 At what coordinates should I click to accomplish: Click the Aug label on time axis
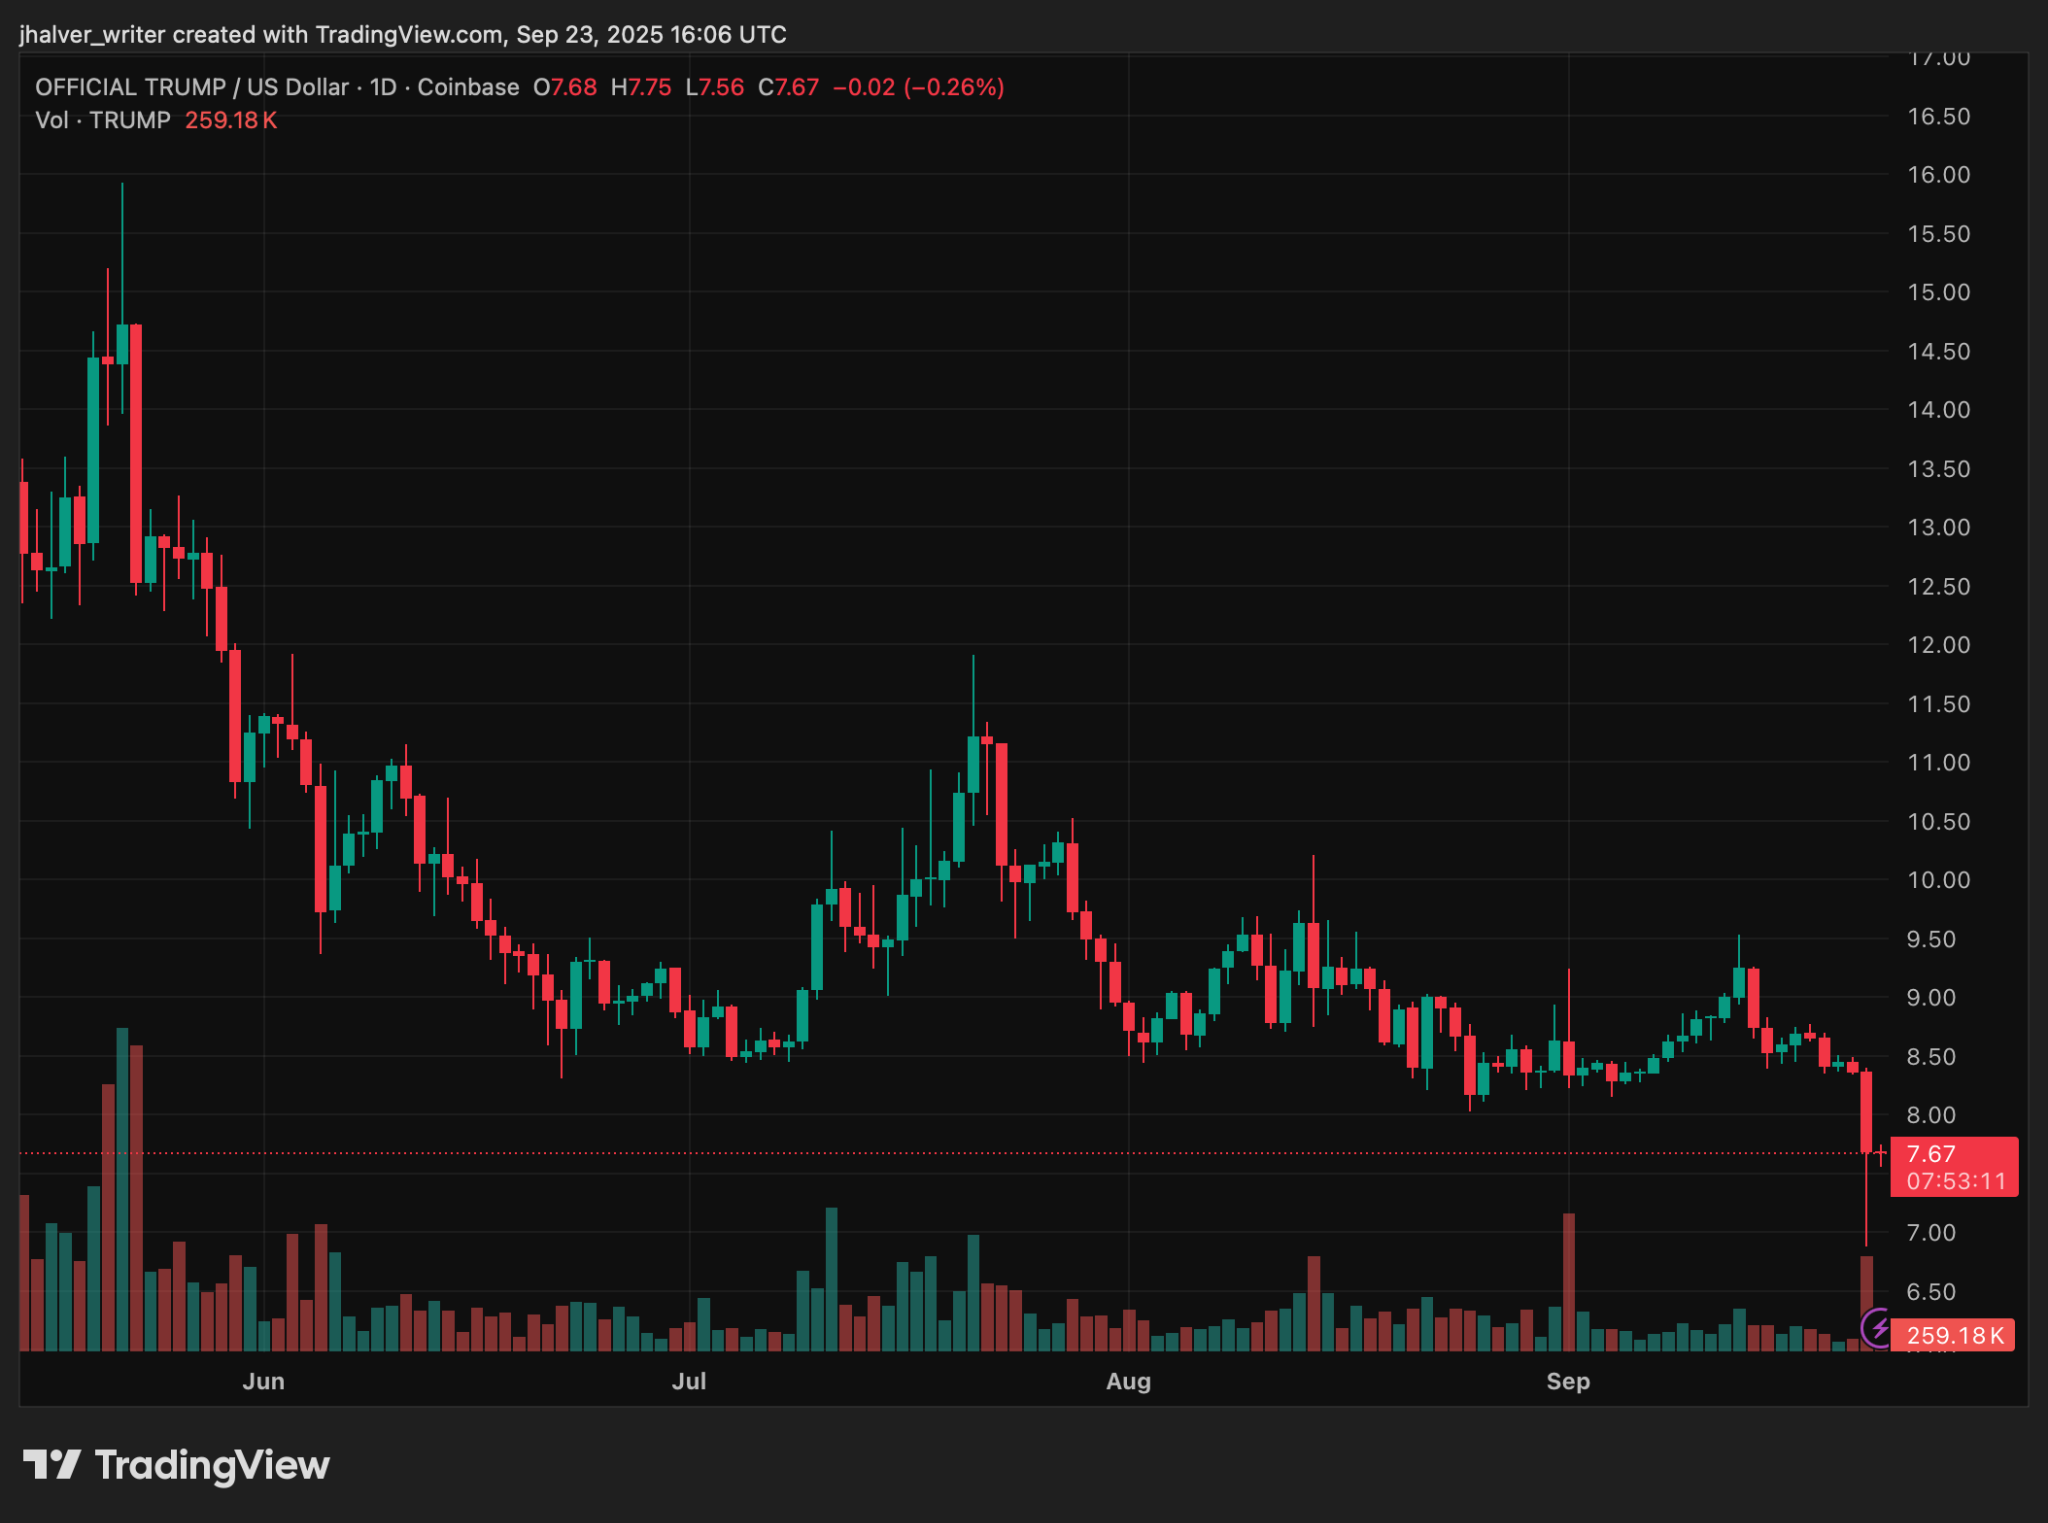pos(1128,1381)
